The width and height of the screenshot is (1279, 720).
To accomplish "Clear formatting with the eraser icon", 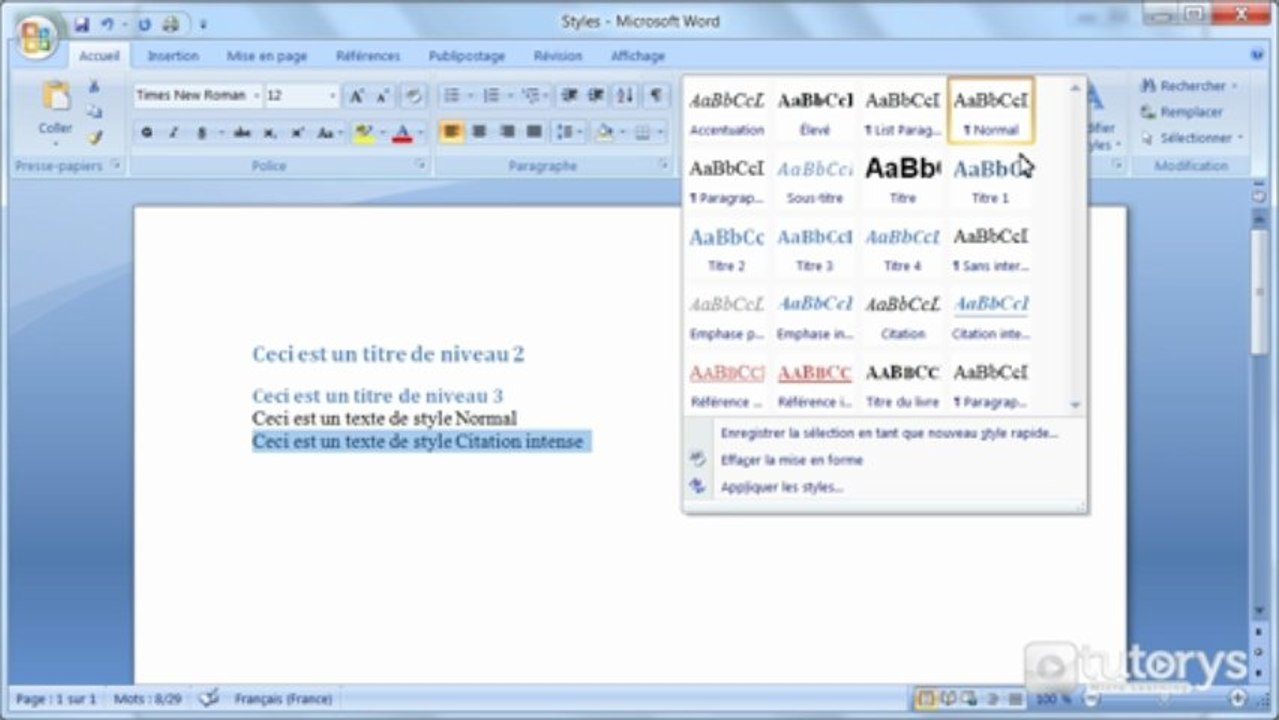I will 414,96.
